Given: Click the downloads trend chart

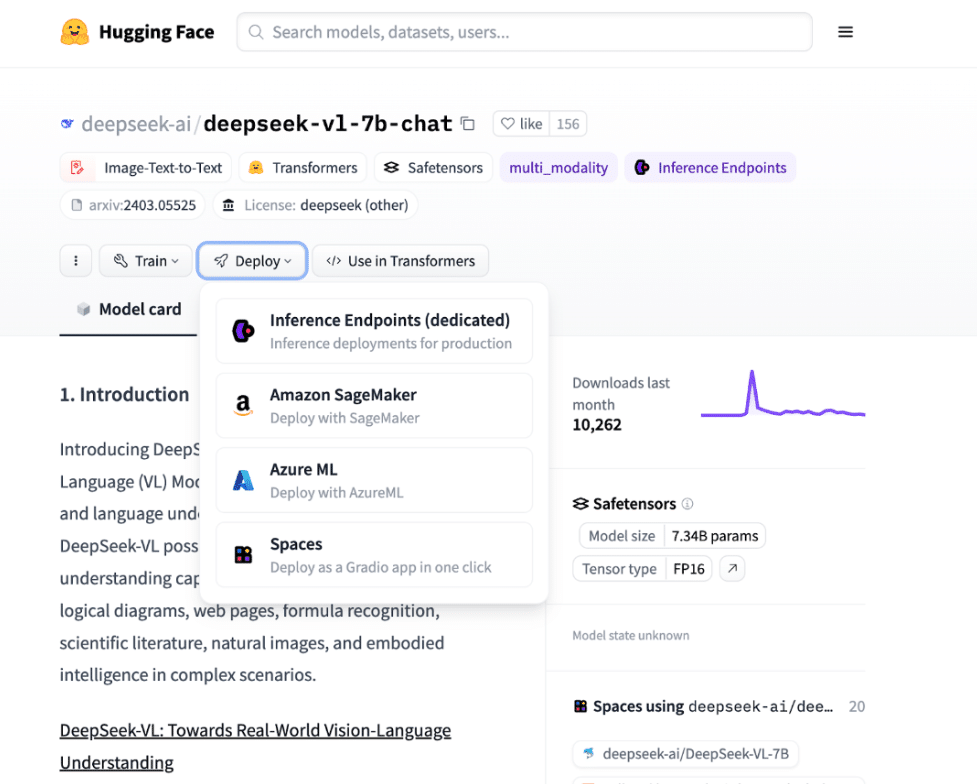Looking at the screenshot, I should point(783,394).
